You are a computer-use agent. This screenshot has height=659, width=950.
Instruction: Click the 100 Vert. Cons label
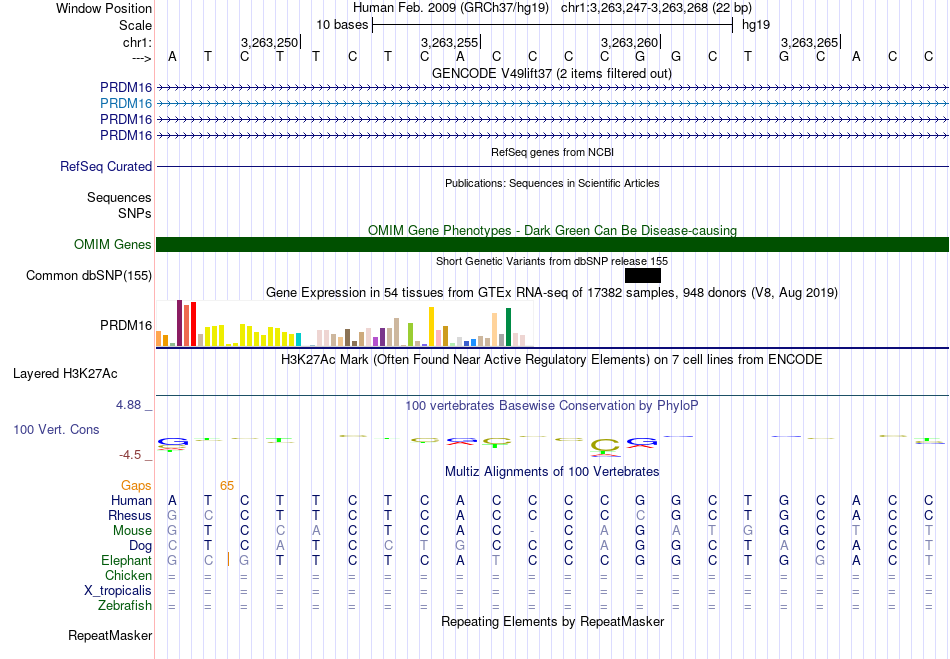[x=56, y=429]
